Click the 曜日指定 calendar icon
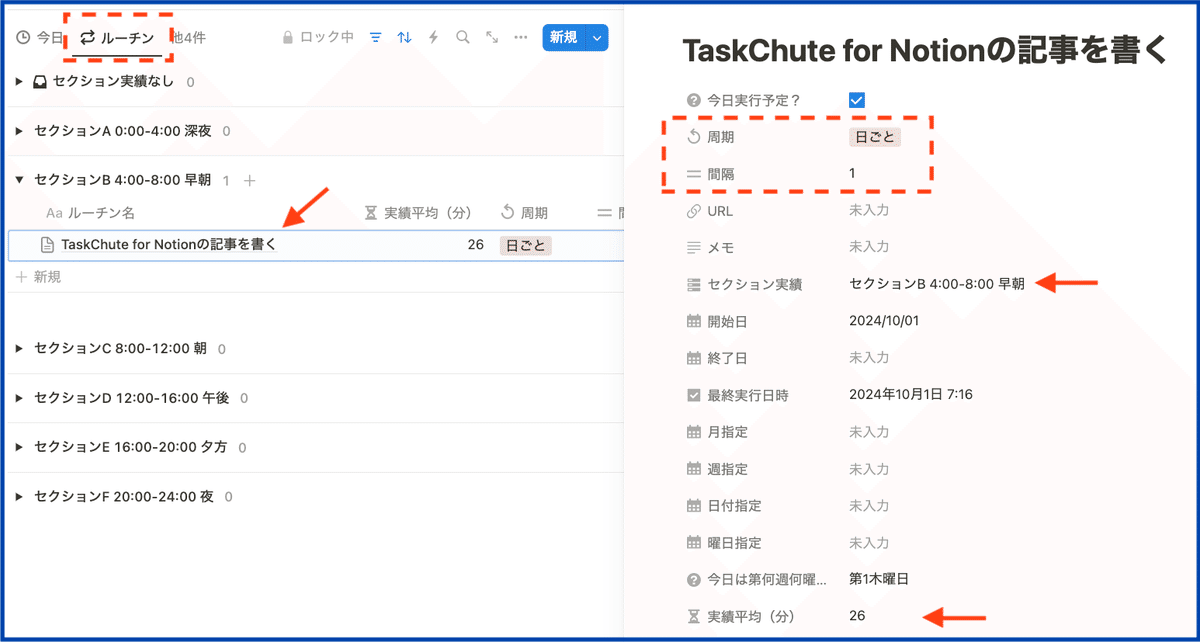 [x=694, y=543]
